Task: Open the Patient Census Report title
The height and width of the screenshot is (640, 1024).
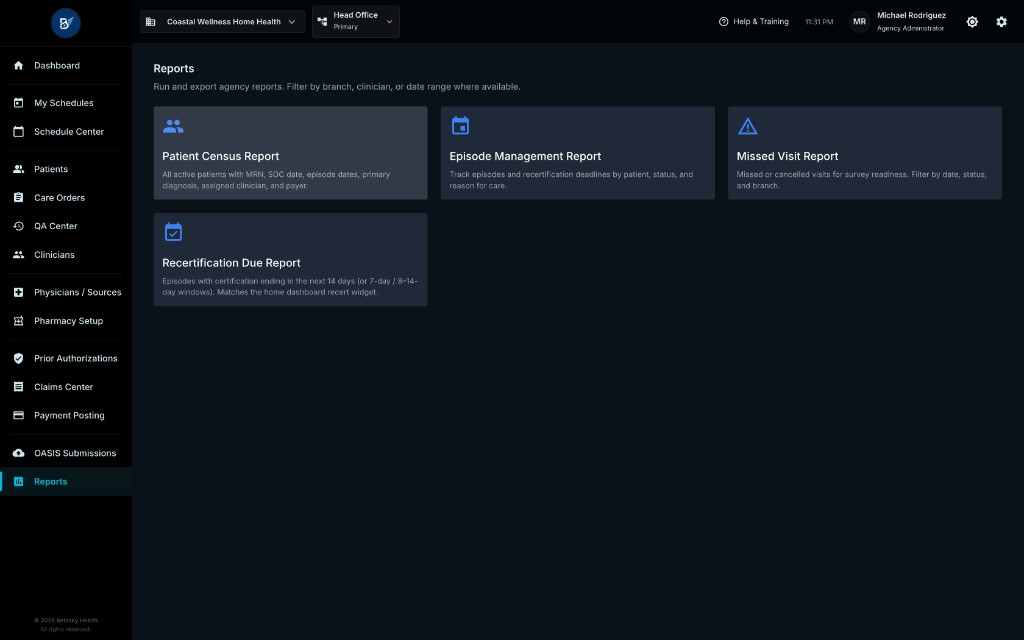Action: 221,156
